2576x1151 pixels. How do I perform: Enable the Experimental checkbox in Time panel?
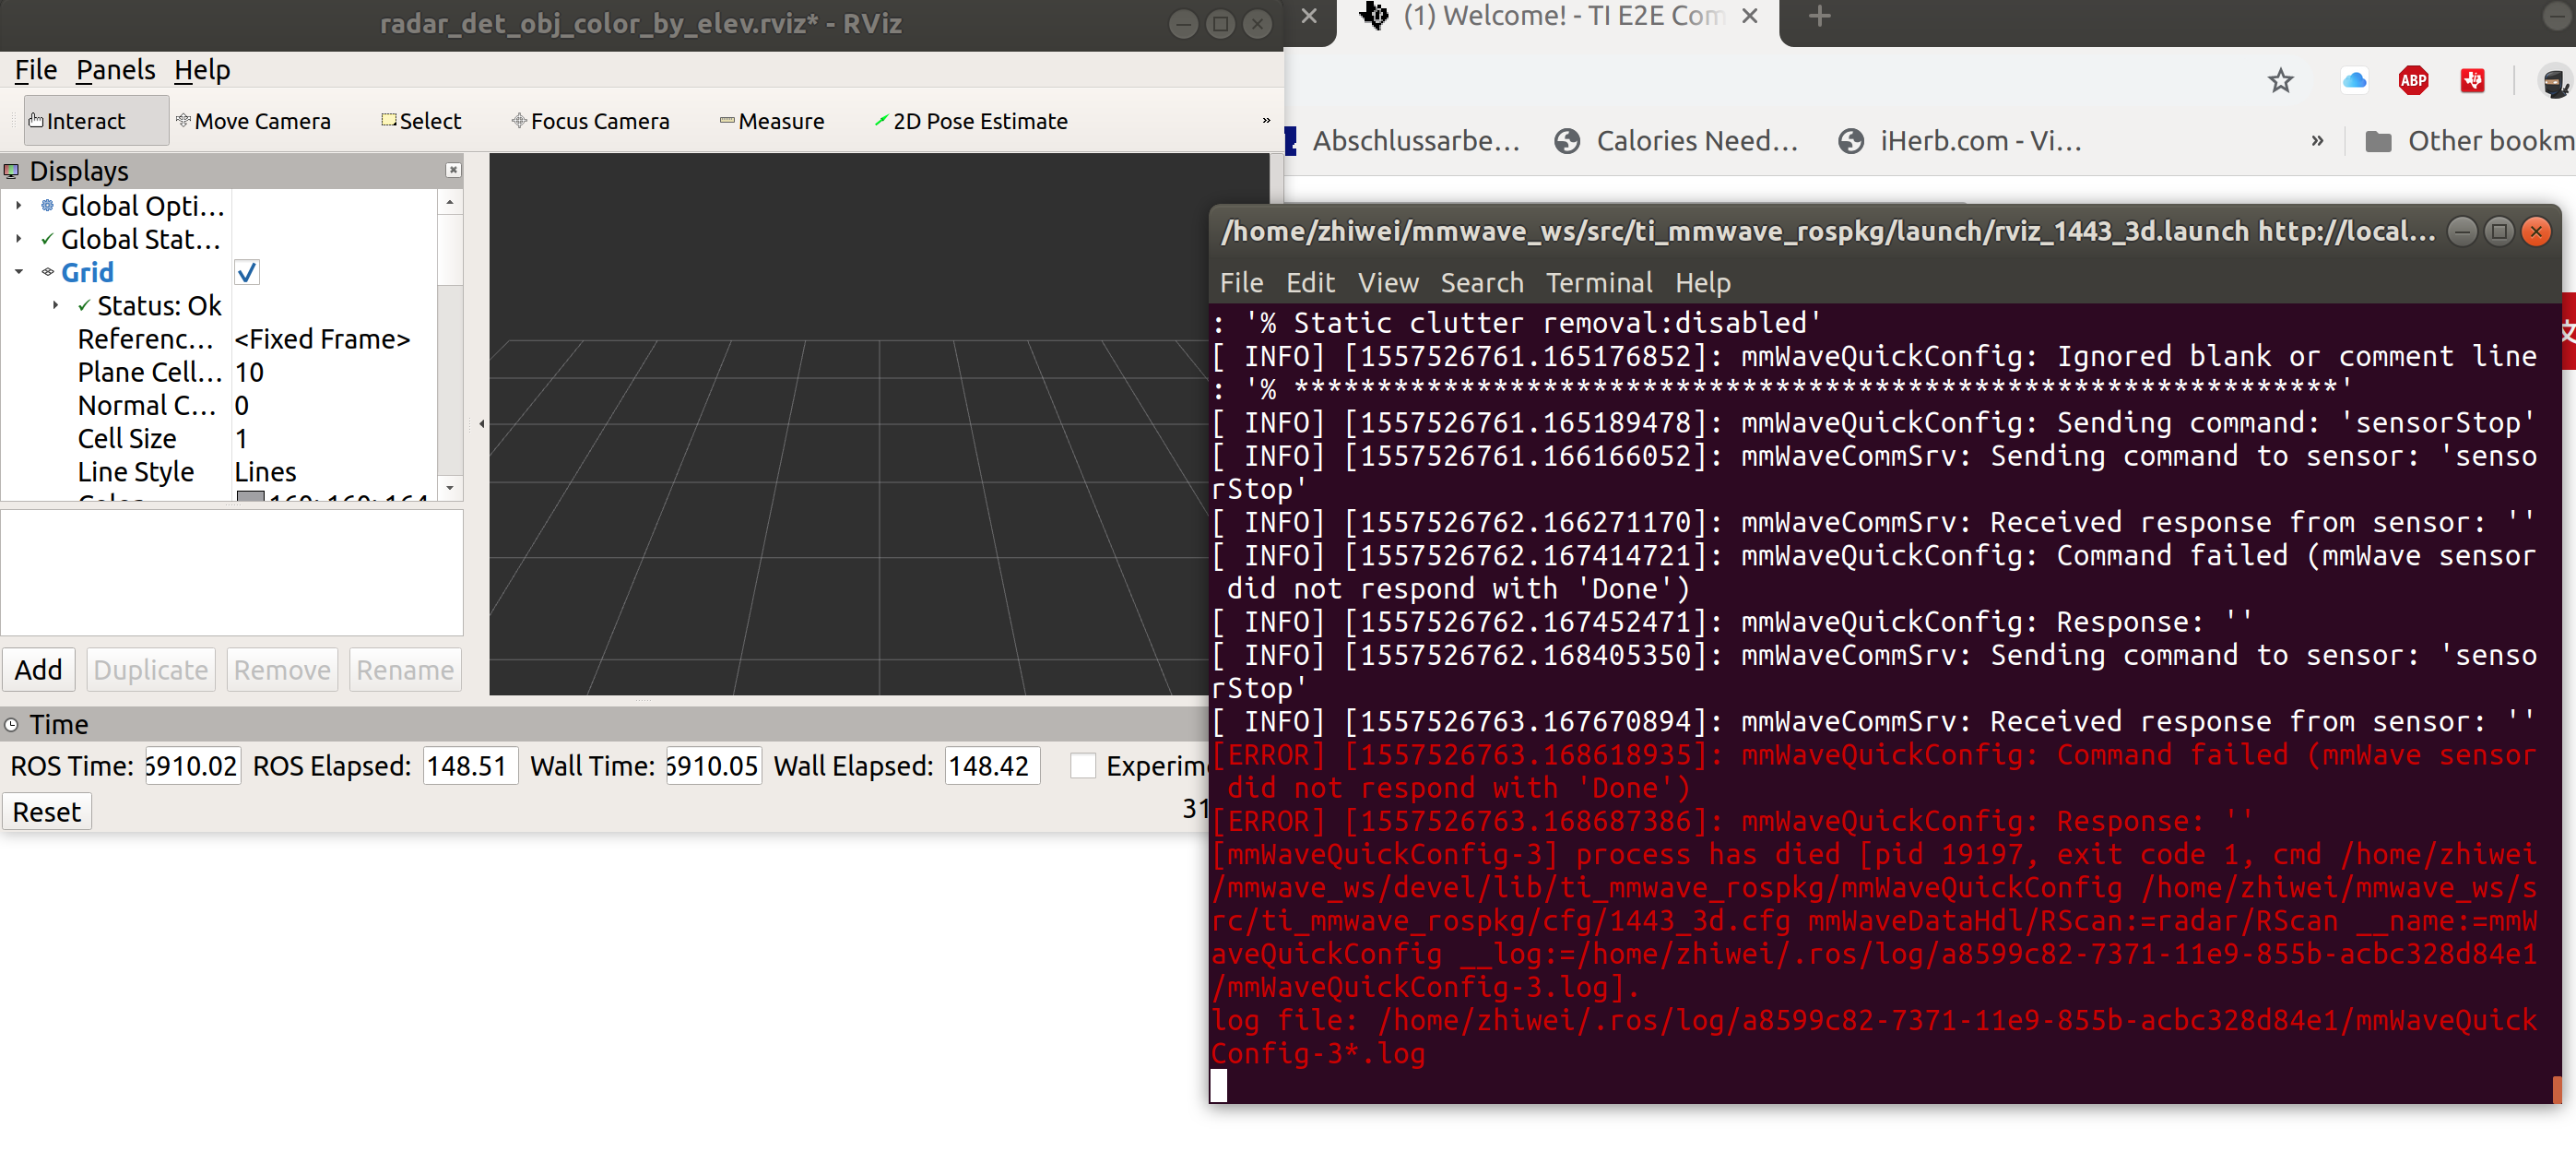click(1083, 765)
